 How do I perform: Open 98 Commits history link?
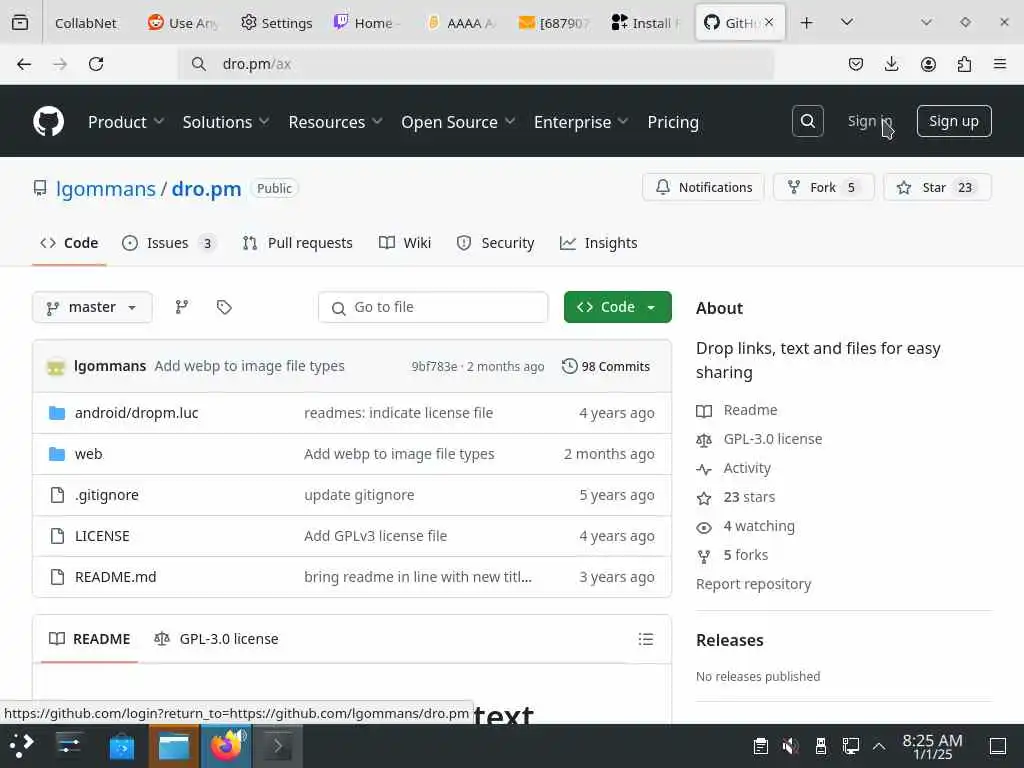coord(605,366)
